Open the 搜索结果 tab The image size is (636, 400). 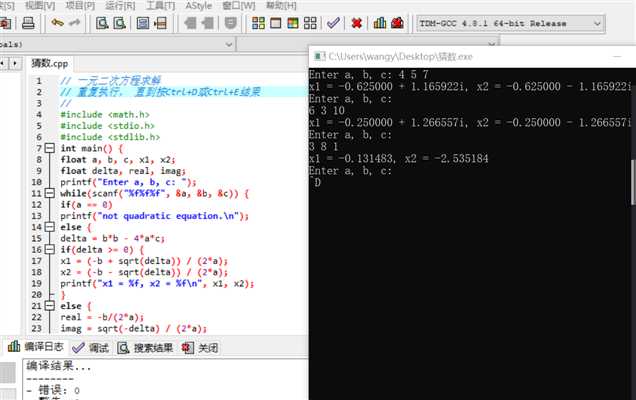pyautogui.click(x=145, y=348)
